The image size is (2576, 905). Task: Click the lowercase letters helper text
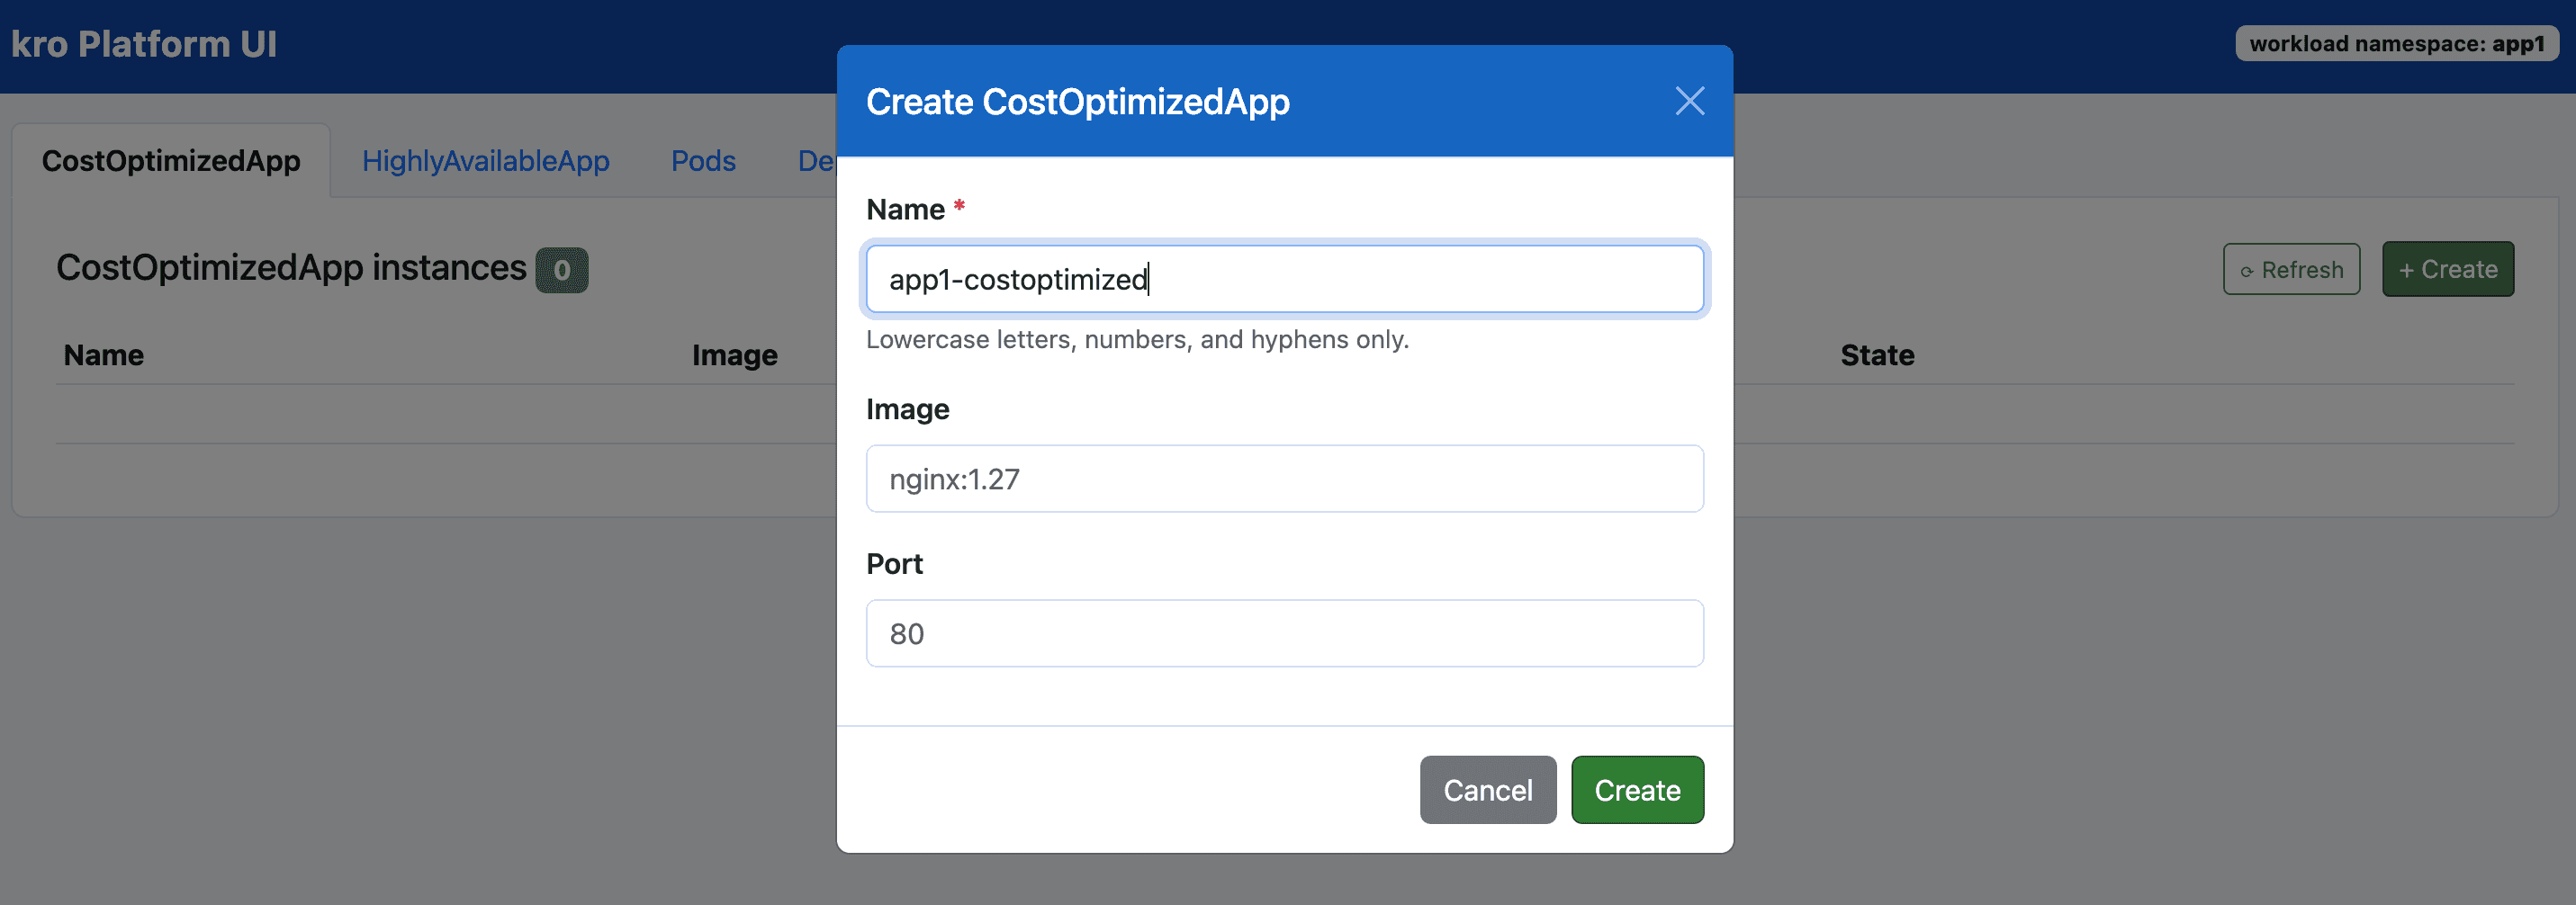click(x=1137, y=340)
